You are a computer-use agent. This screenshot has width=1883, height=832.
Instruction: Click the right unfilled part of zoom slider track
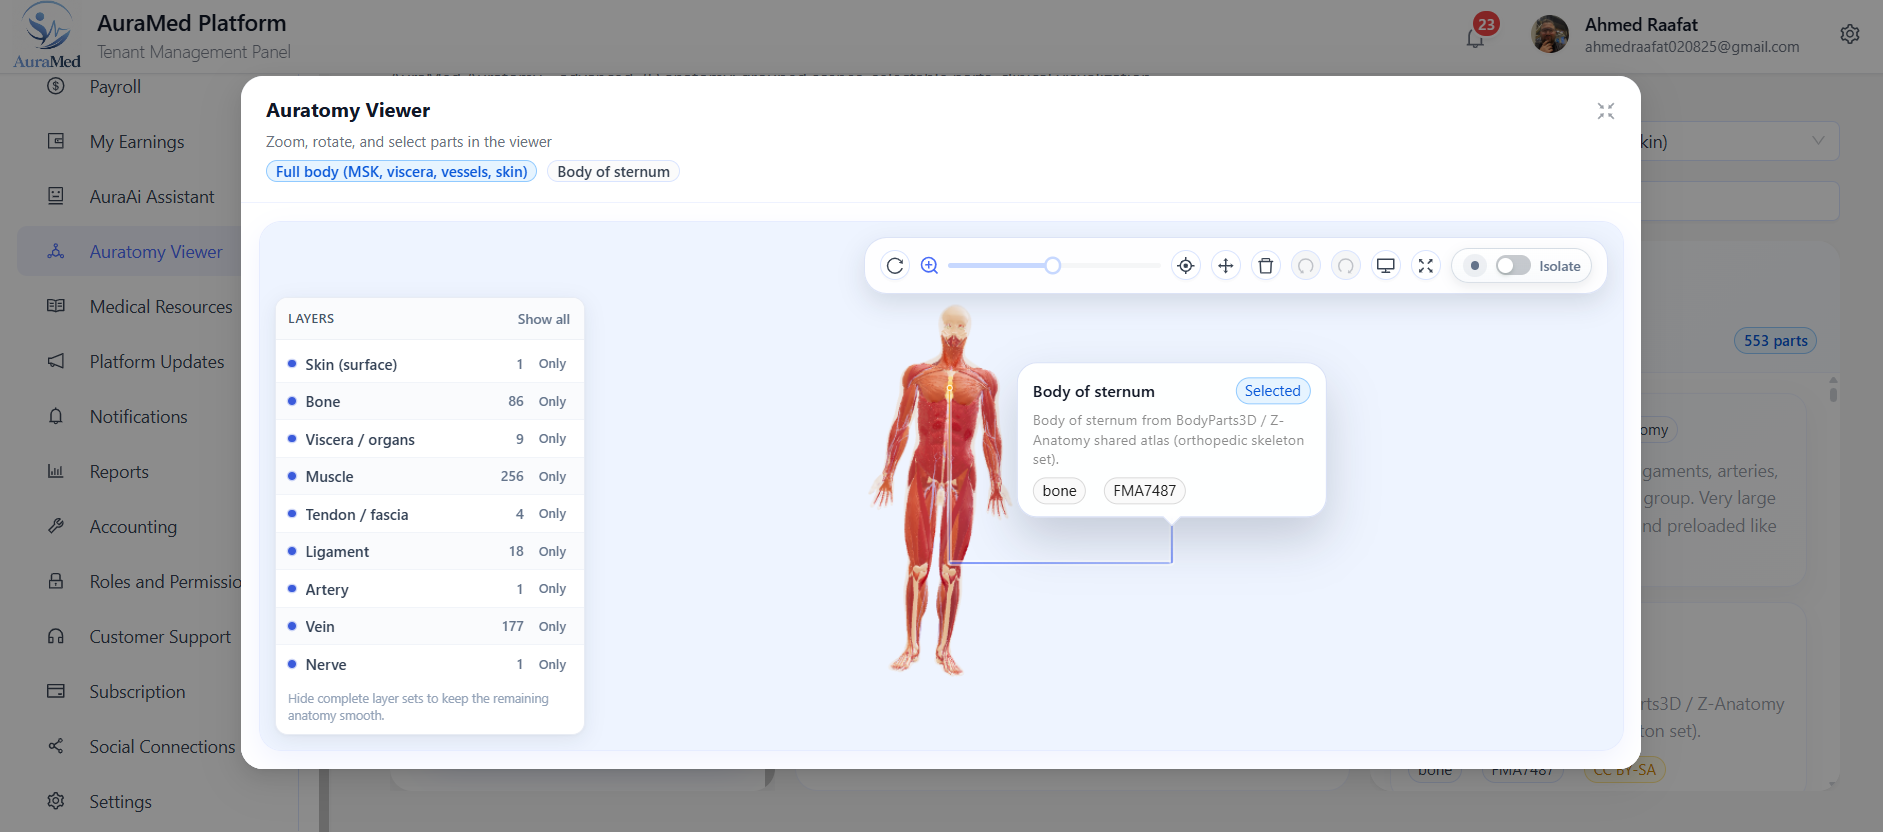pos(1110,266)
